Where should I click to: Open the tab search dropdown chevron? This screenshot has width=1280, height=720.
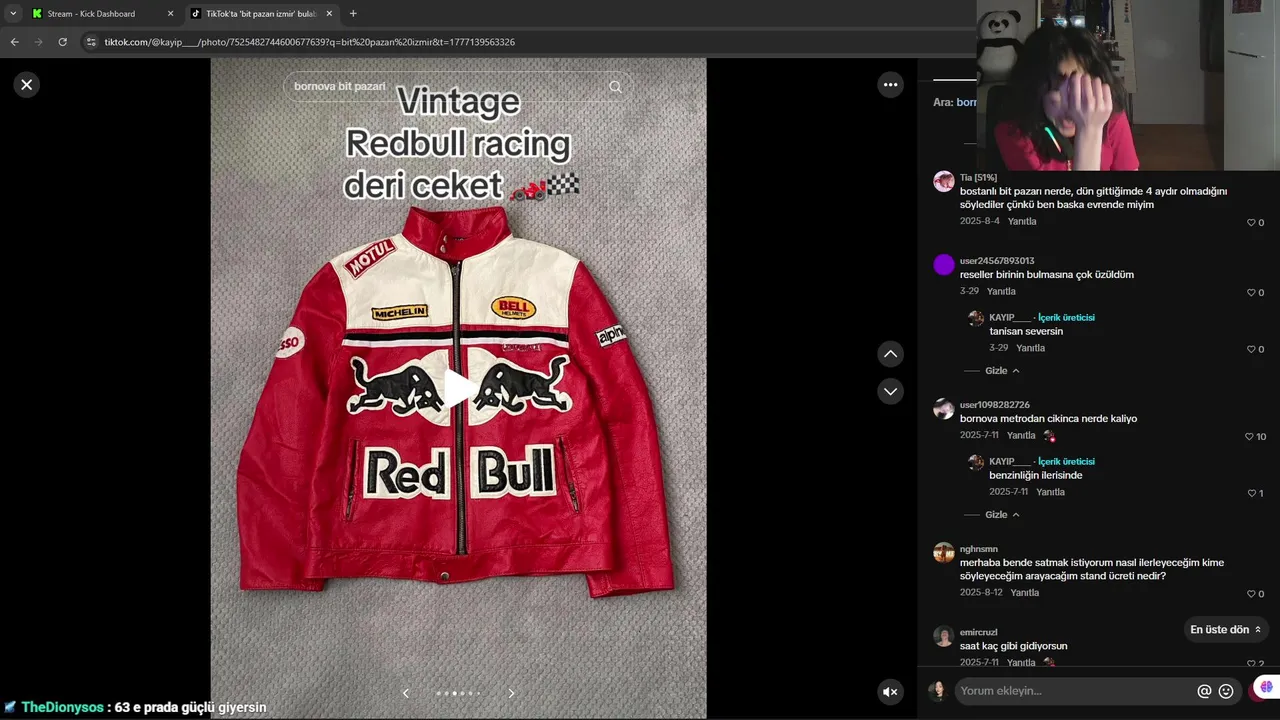coord(13,14)
